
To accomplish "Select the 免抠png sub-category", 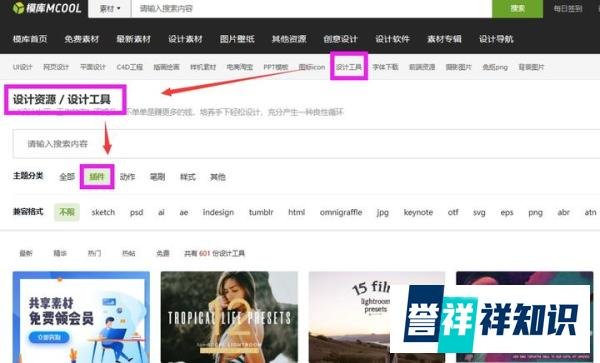I will pyautogui.click(x=495, y=67).
